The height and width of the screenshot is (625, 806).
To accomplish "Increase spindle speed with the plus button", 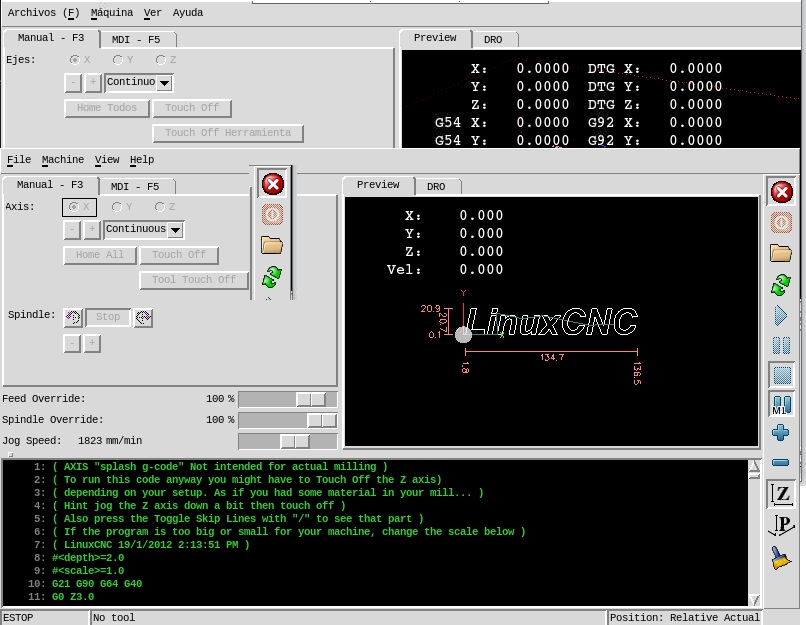I will [92, 343].
